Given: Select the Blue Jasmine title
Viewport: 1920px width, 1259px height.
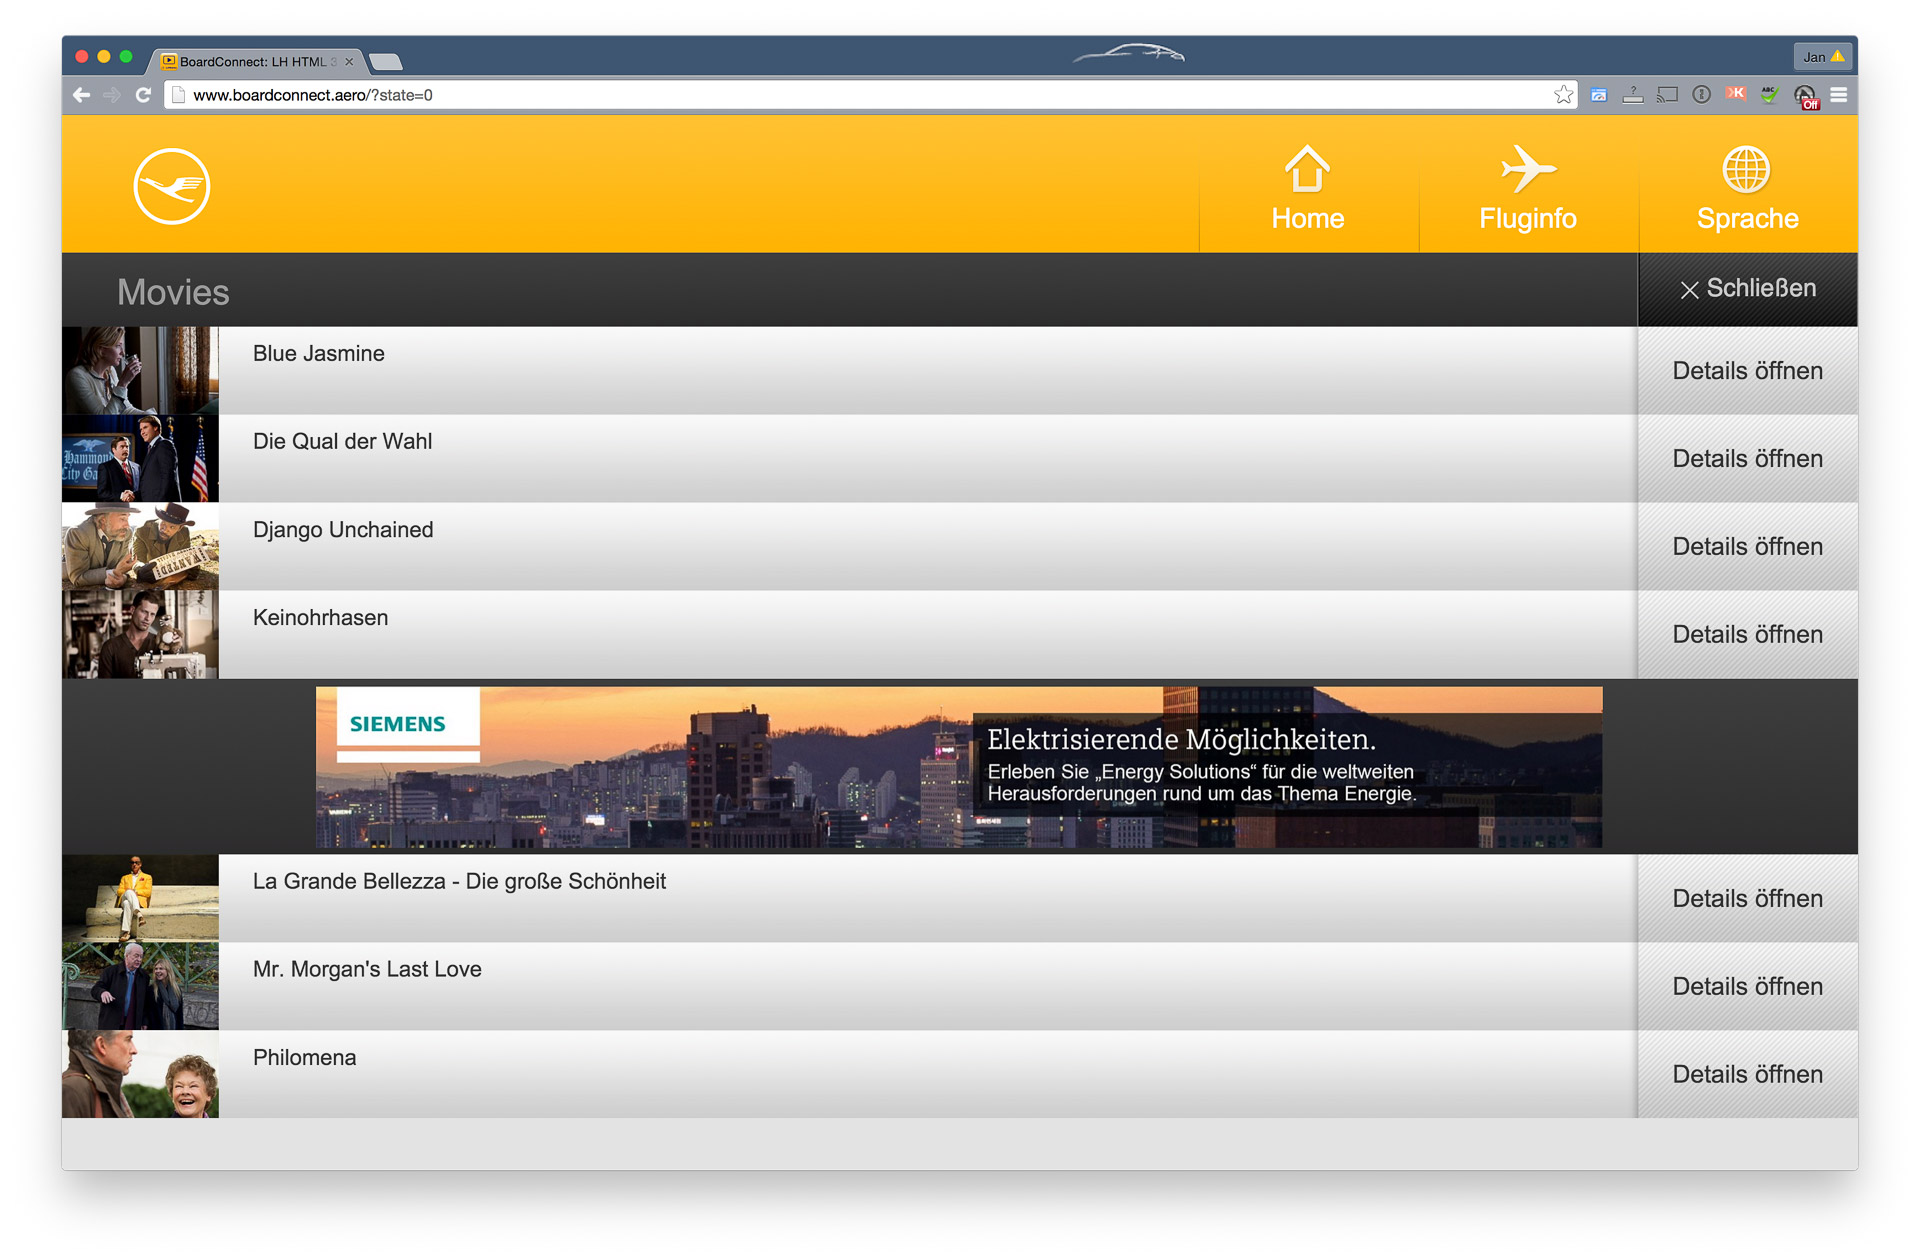Looking at the screenshot, I should pos(318,354).
